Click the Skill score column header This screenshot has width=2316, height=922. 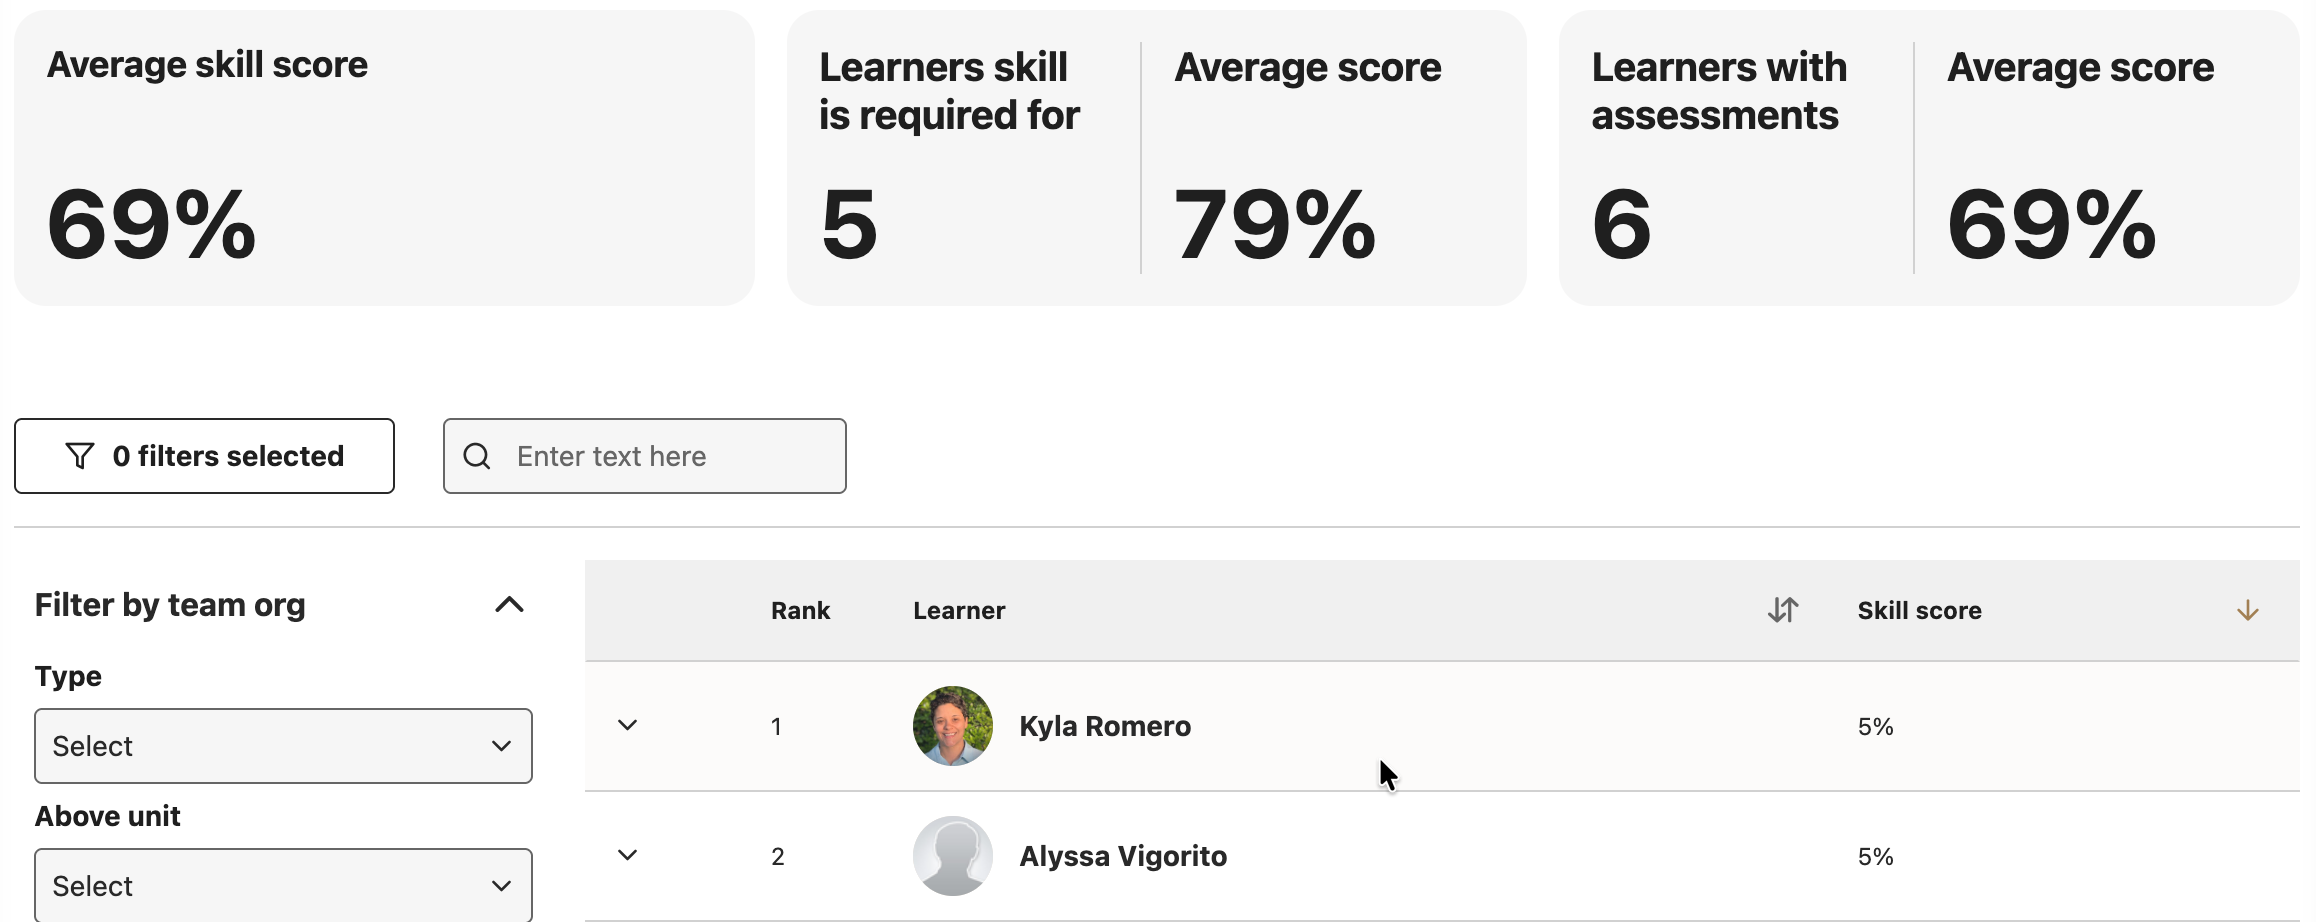tap(1919, 610)
